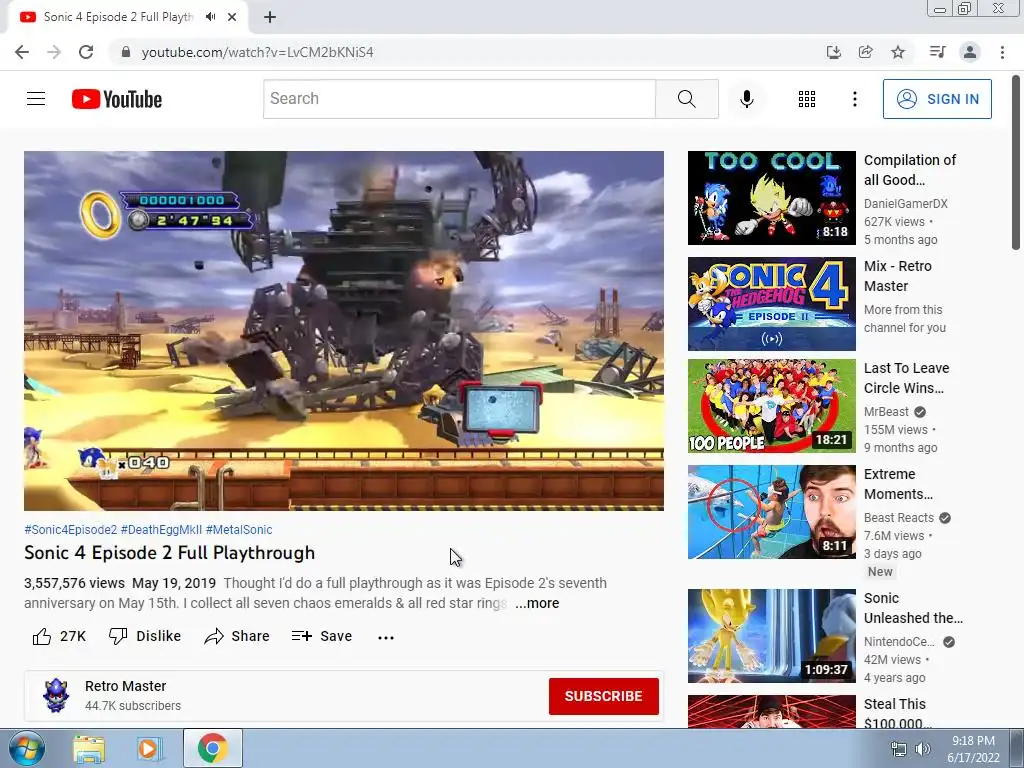
Task: Open Chrome three-dot menu
Action: 1002,52
